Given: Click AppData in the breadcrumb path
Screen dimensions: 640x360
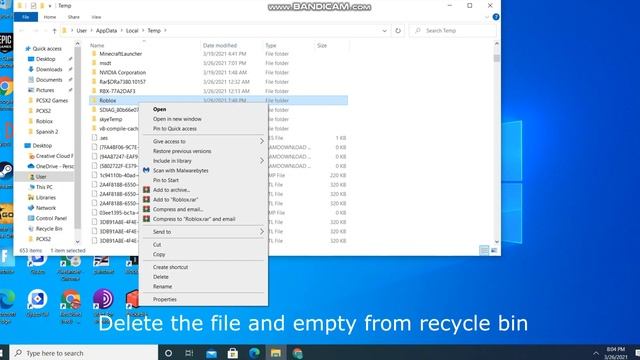Looking at the screenshot, I should pos(107,31).
